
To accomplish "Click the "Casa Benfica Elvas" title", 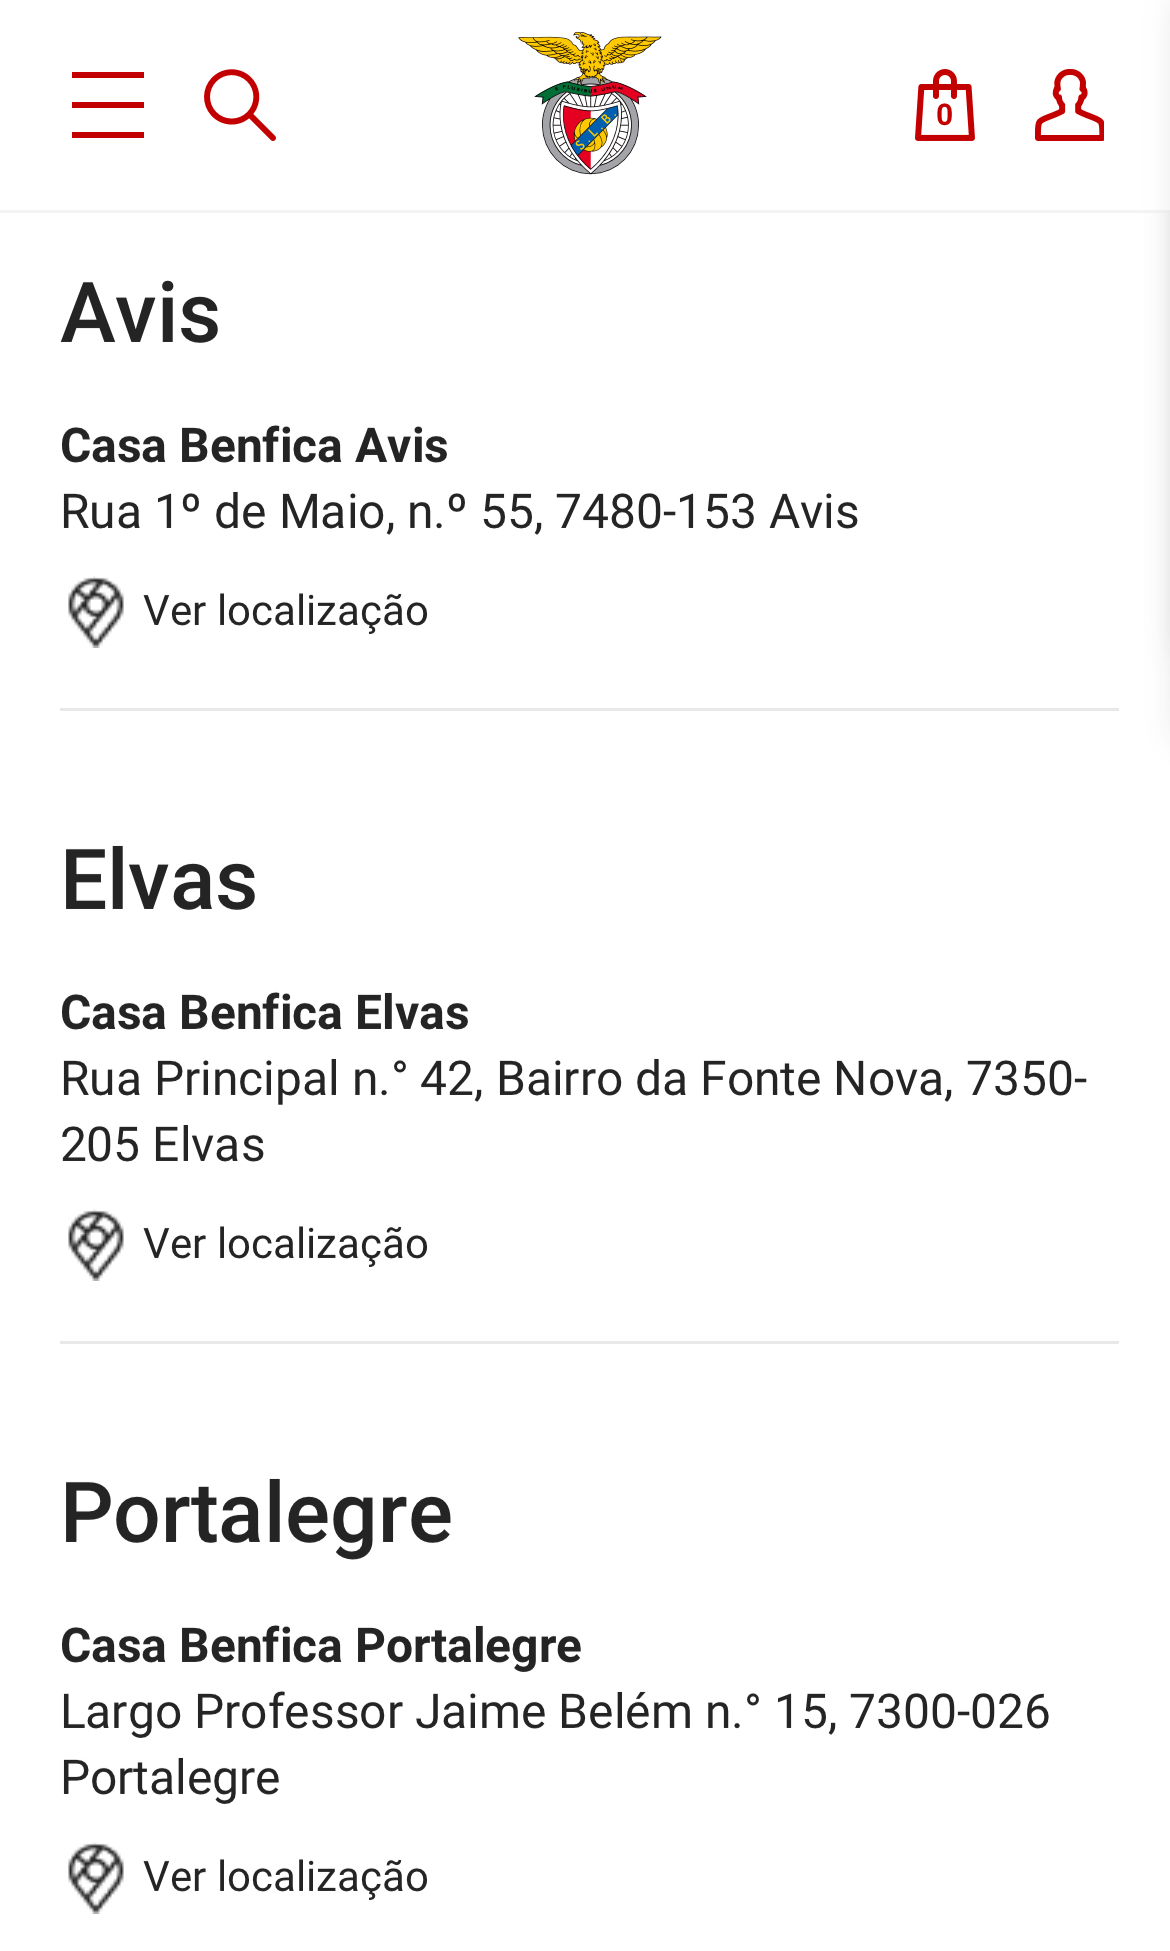I will coord(265,1013).
